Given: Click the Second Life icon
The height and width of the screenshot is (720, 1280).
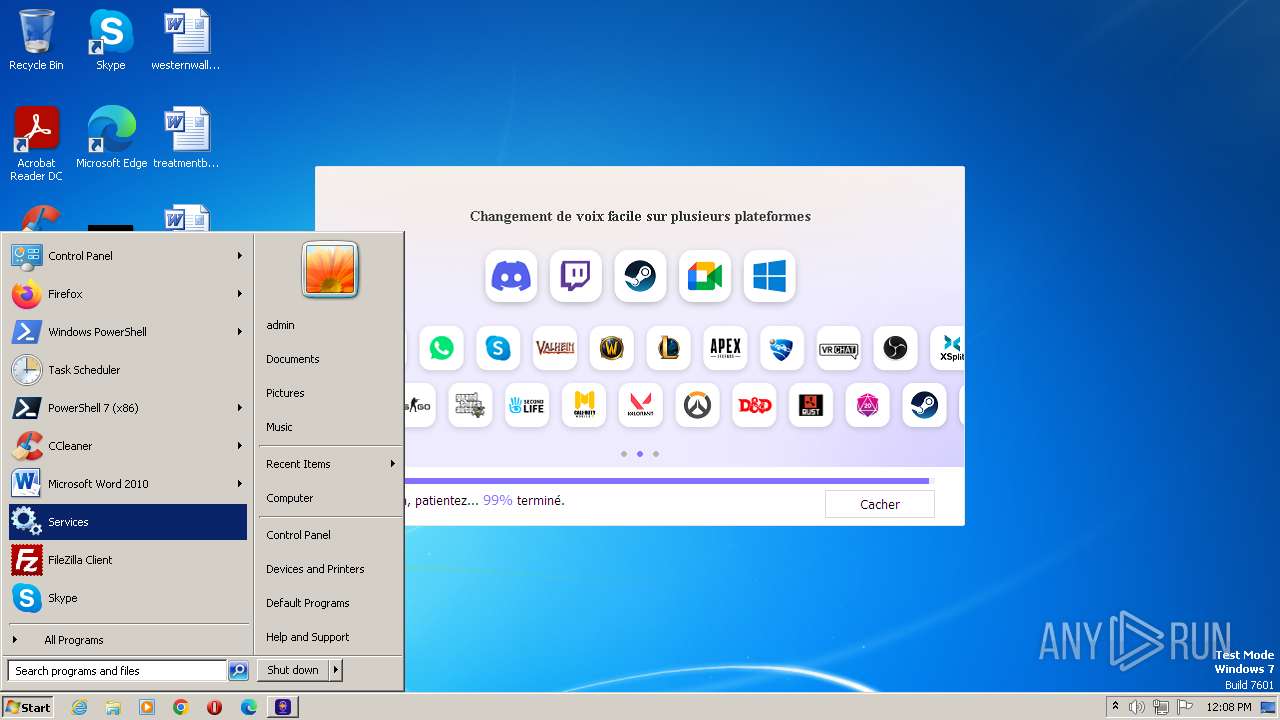Looking at the screenshot, I should pyautogui.click(x=527, y=405).
